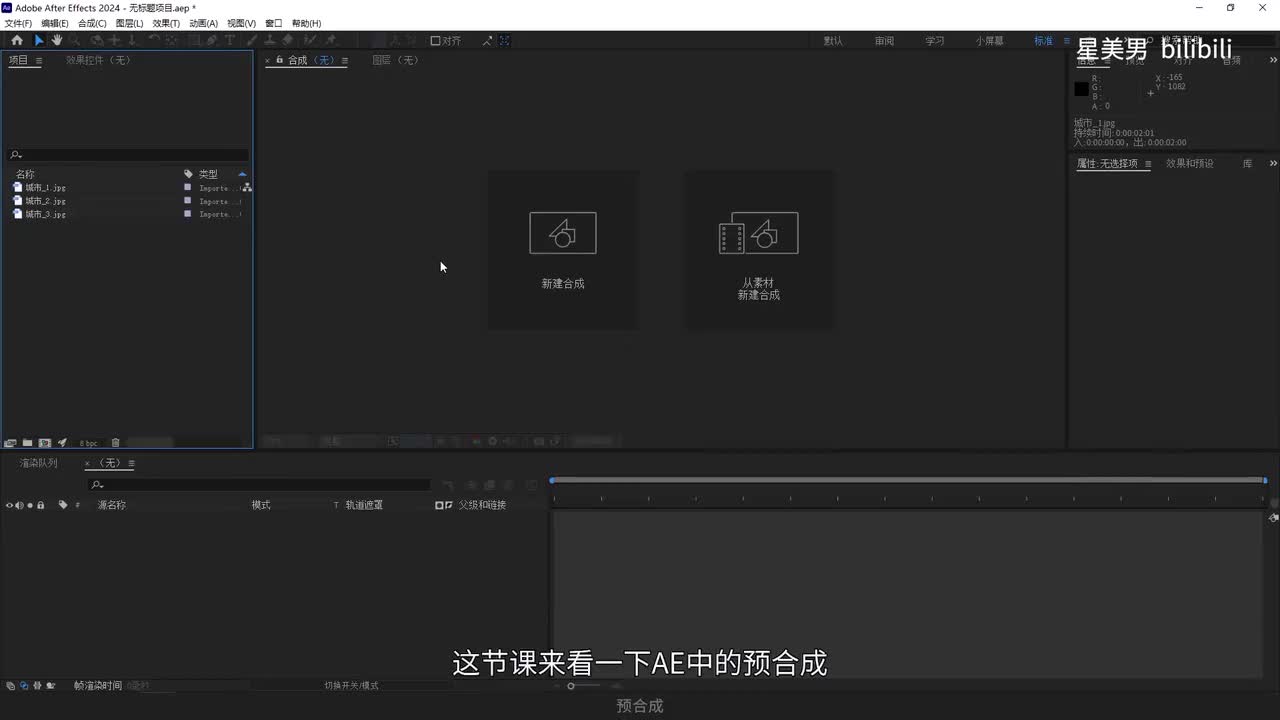Select the Eraser tool
Viewport: 1280px width, 720px height.
288,40
